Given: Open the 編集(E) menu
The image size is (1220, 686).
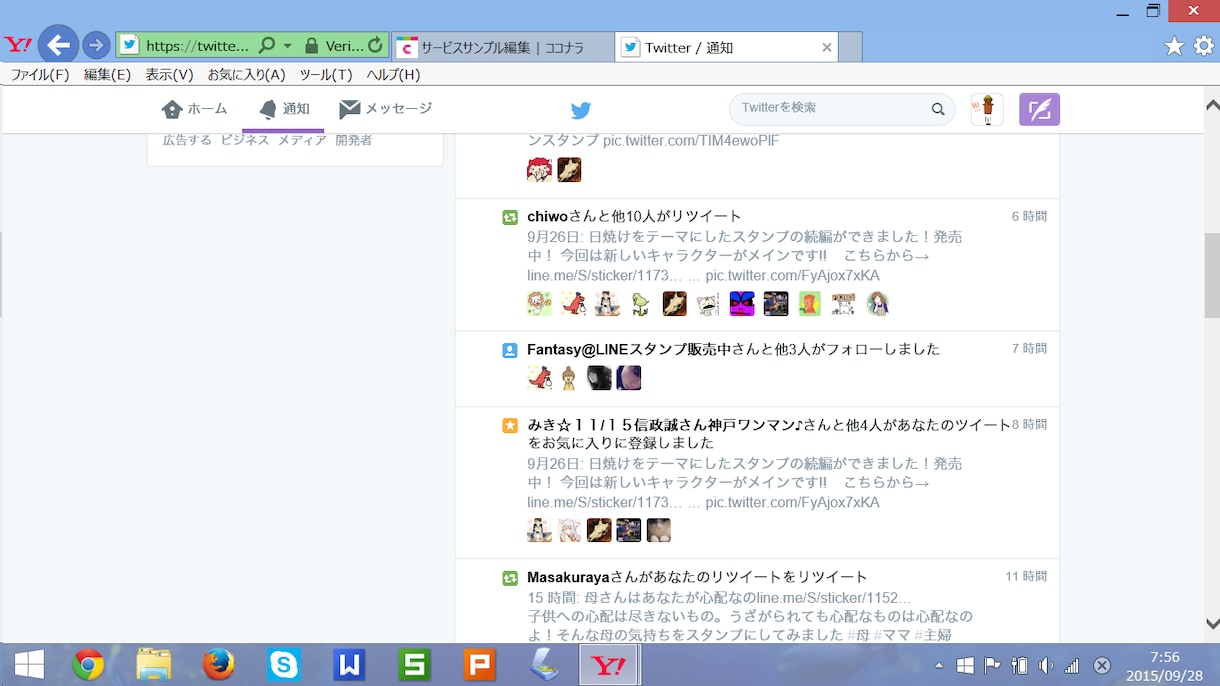Looking at the screenshot, I should coord(107,75).
